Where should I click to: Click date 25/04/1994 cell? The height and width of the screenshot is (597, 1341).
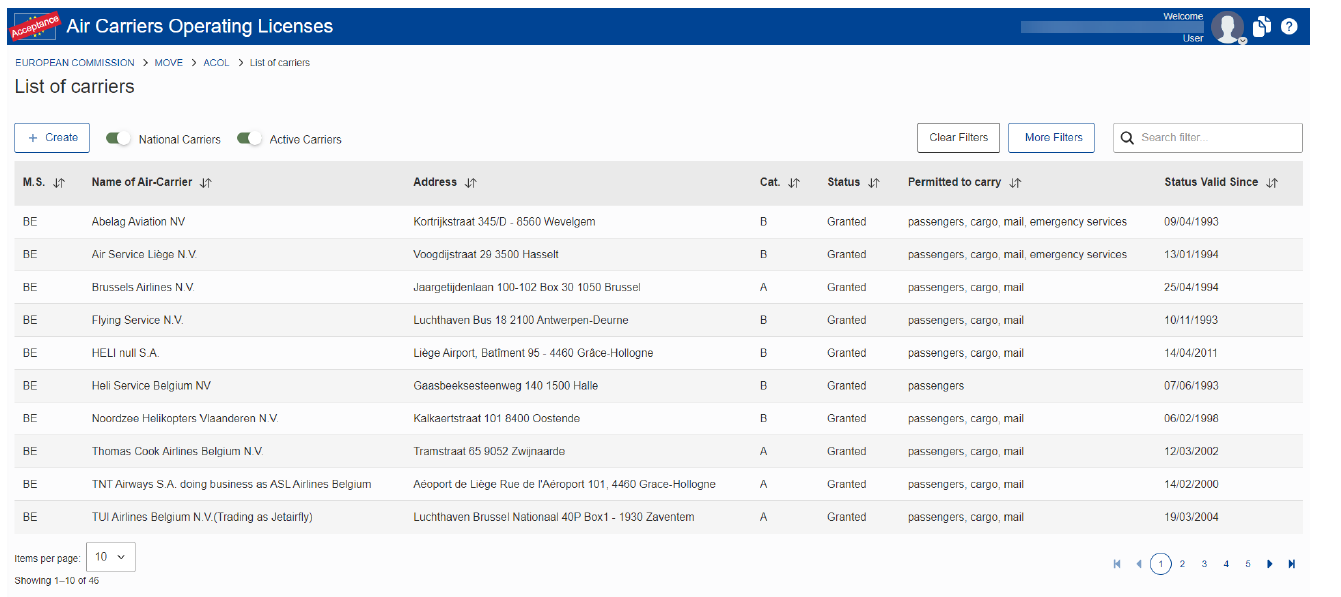(1191, 288)
